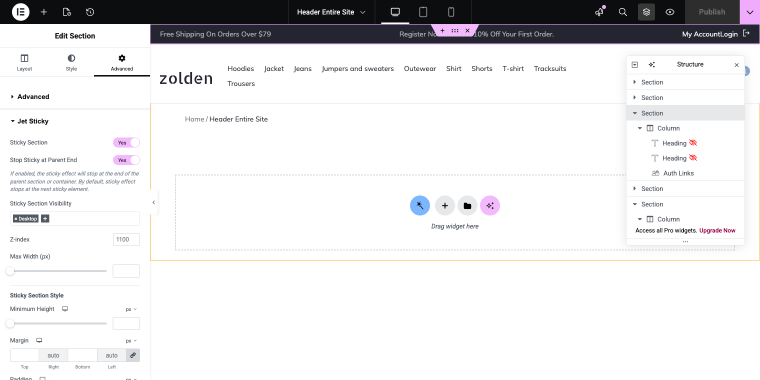
Task: Switch to mobile responsive view
Action: point(451,12)
